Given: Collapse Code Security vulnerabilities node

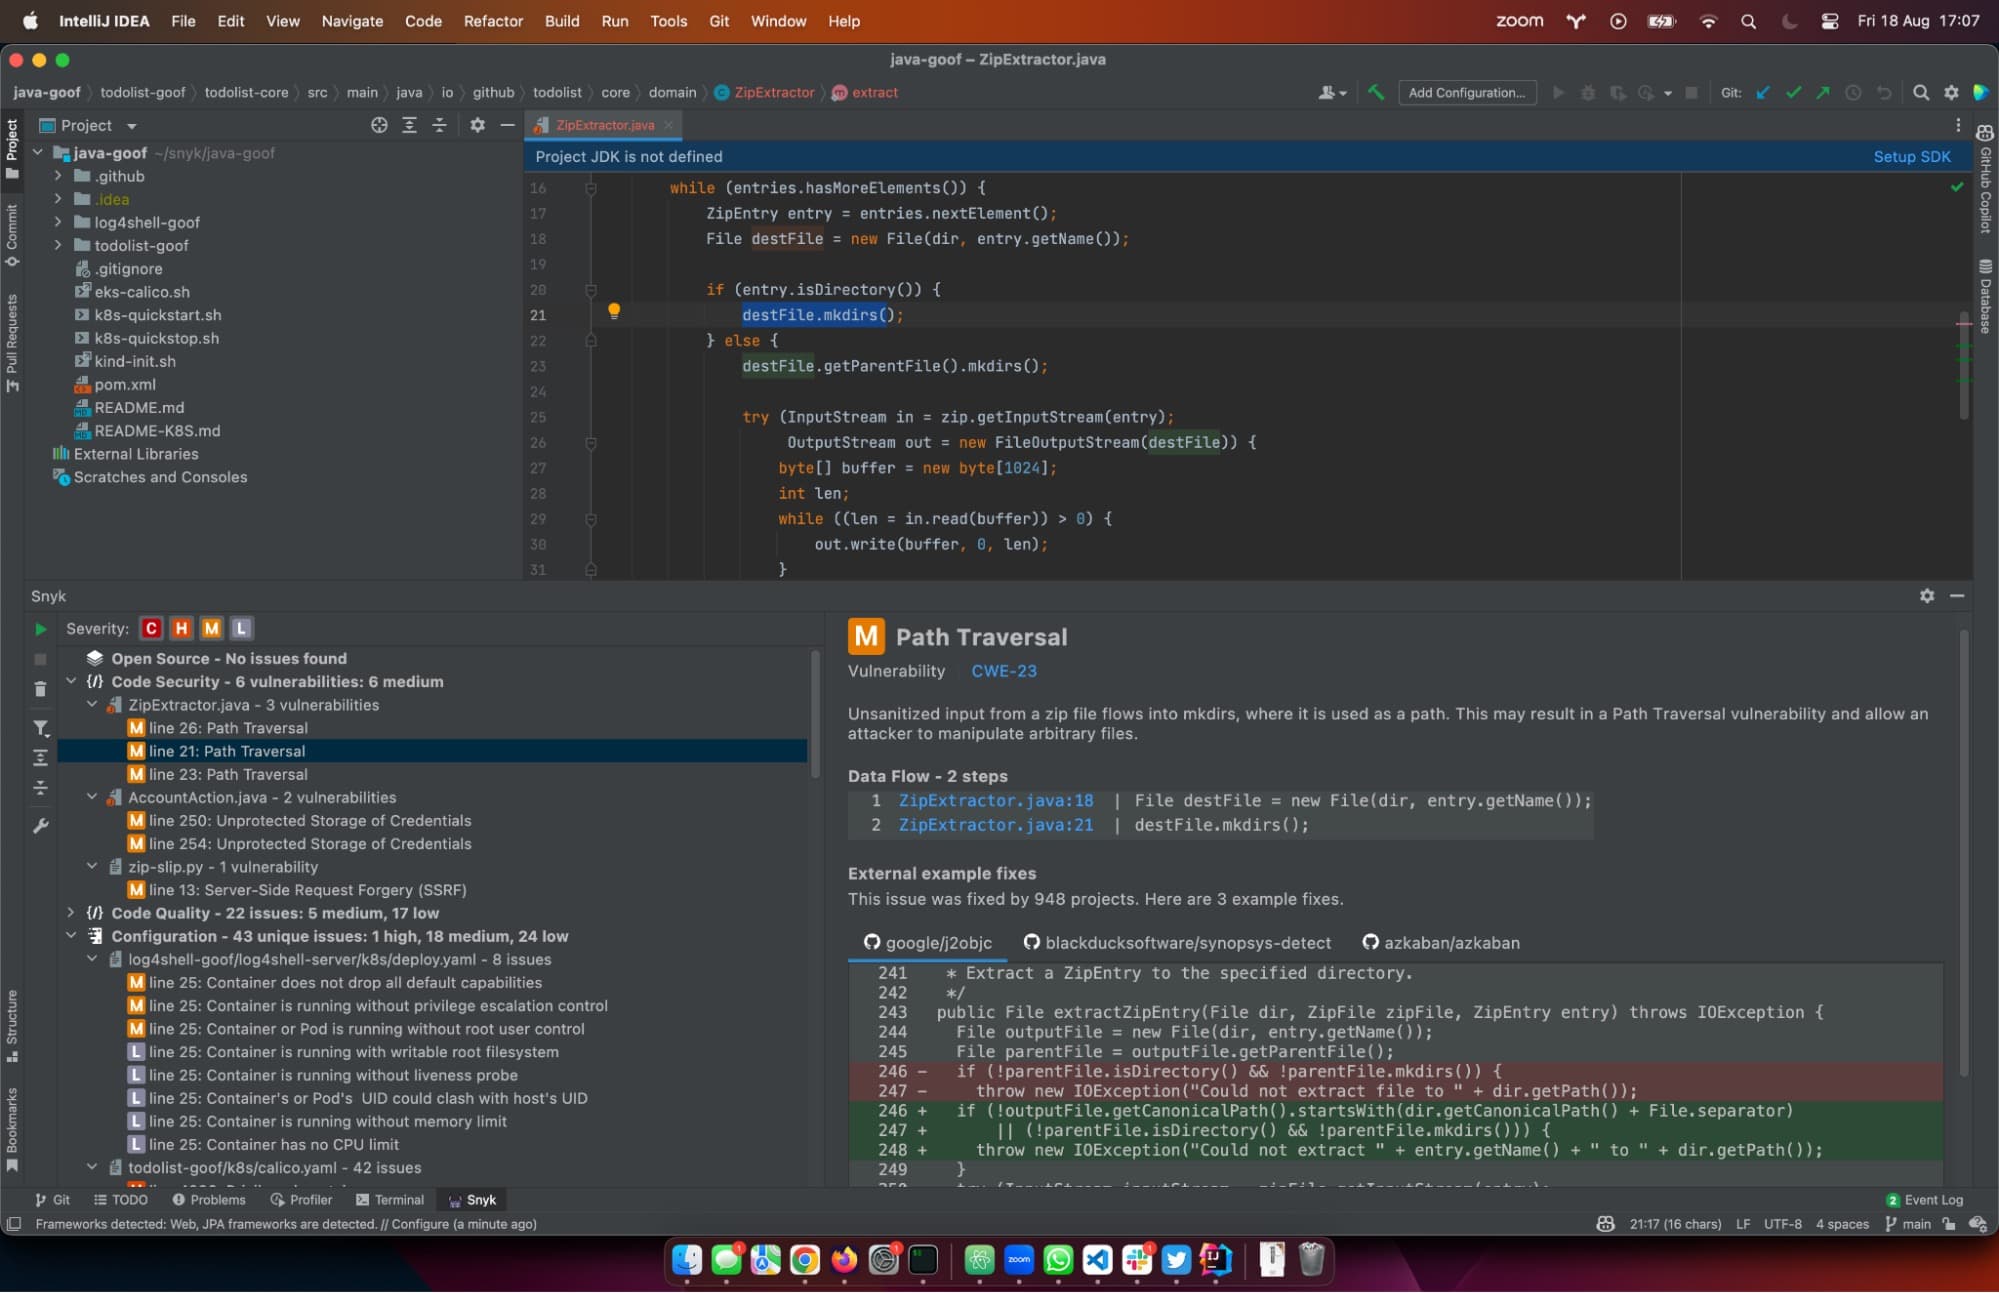Looking at the screenshot, I should 71,682.
